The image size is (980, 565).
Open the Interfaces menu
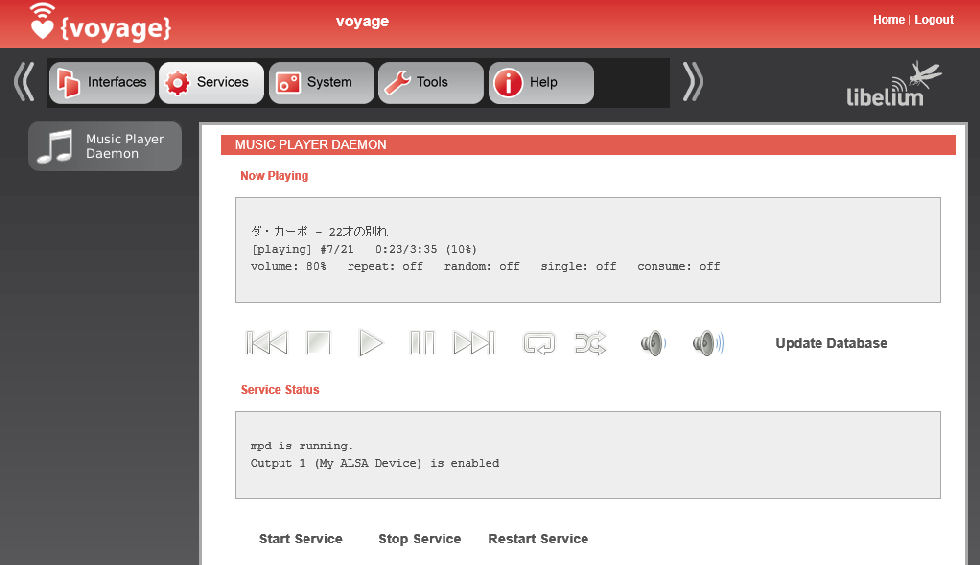[102, 83]
